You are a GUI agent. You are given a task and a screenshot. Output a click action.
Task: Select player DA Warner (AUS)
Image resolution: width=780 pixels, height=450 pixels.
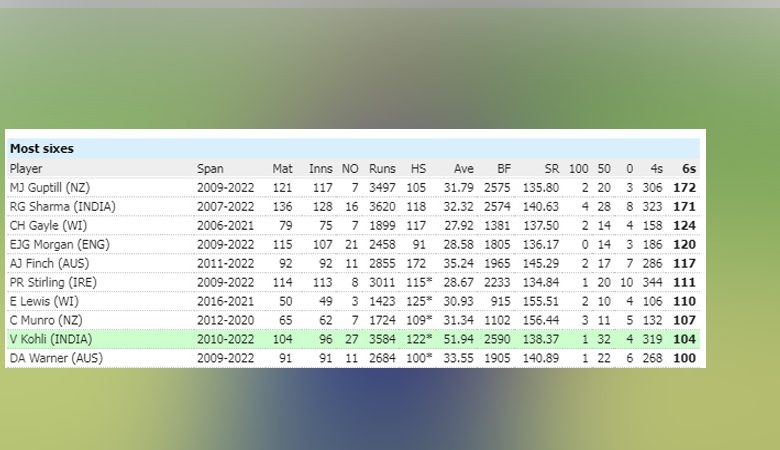coord(56,358)
